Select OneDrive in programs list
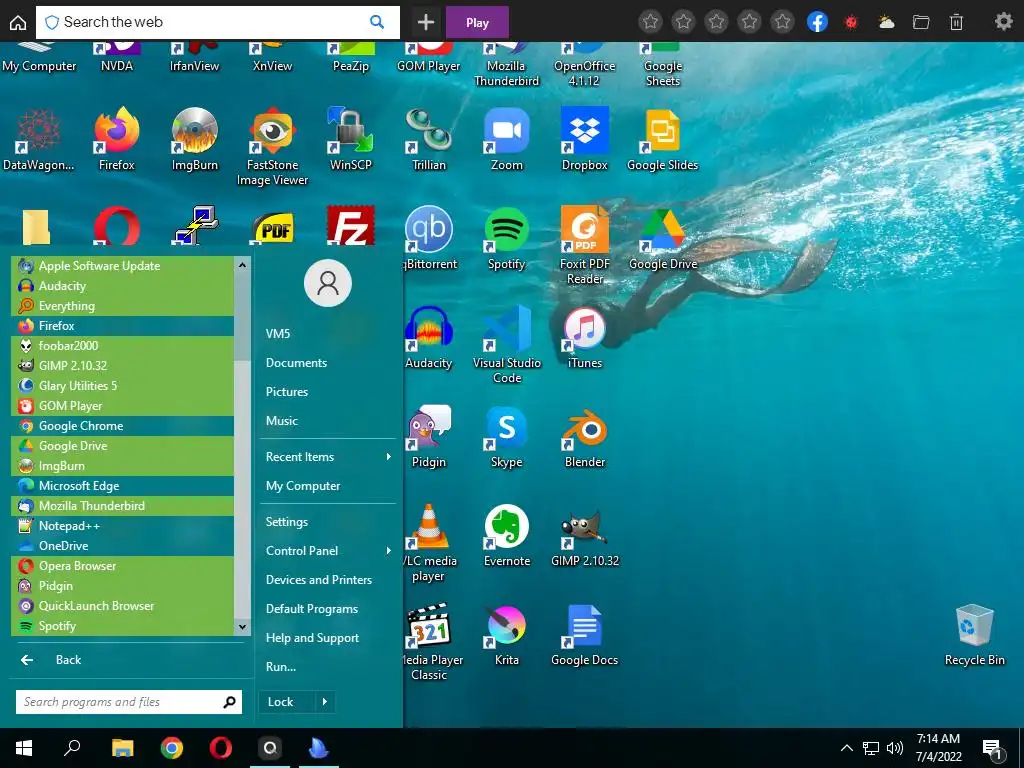Screen dimensions: 1024x768 [123, 546]
